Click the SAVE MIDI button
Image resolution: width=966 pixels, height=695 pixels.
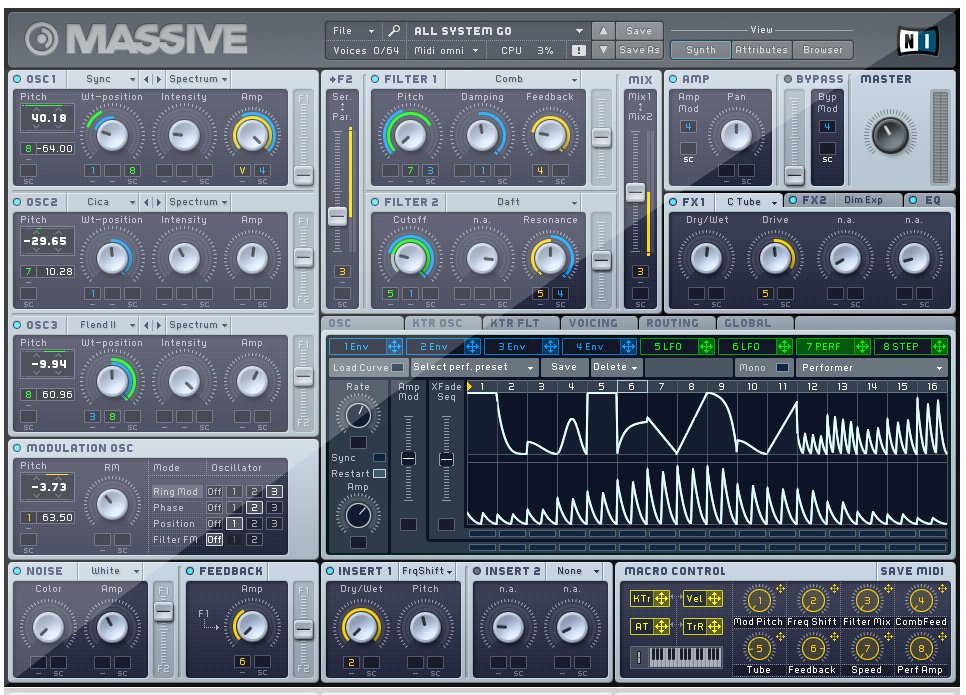click(x=912, y=571)
